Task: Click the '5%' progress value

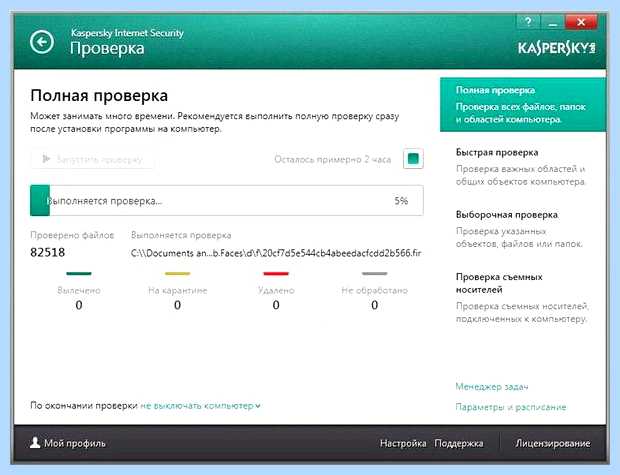Action: [401, 201]
